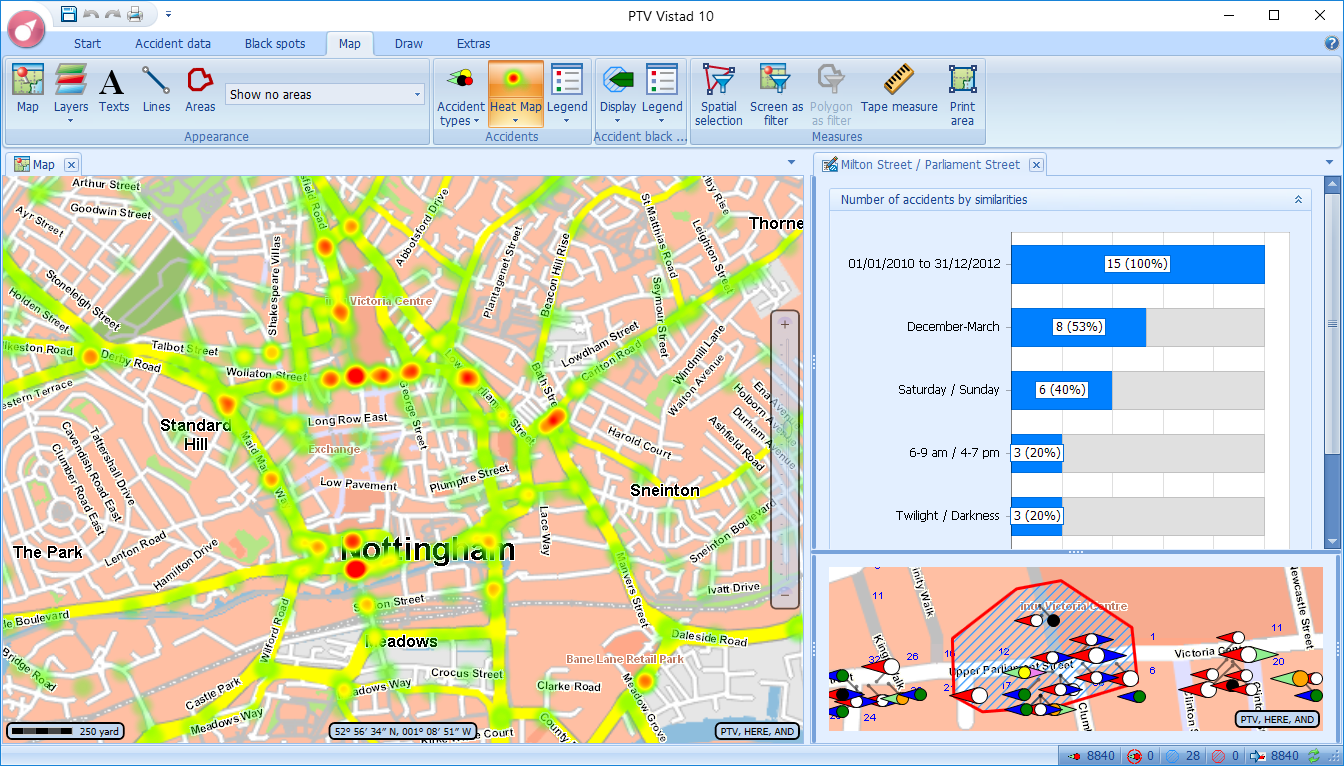1344x766 pixels.
Task: Click the map zoom in plus button
Action: click(785, 324)
